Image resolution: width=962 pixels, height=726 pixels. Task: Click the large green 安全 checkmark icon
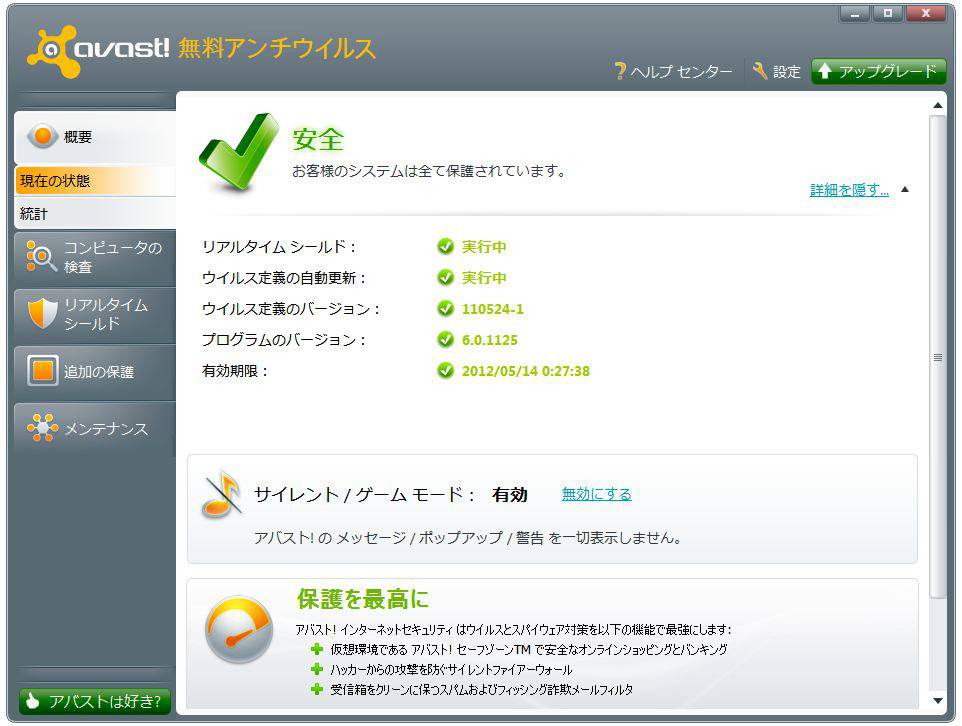tap(238, 152)
